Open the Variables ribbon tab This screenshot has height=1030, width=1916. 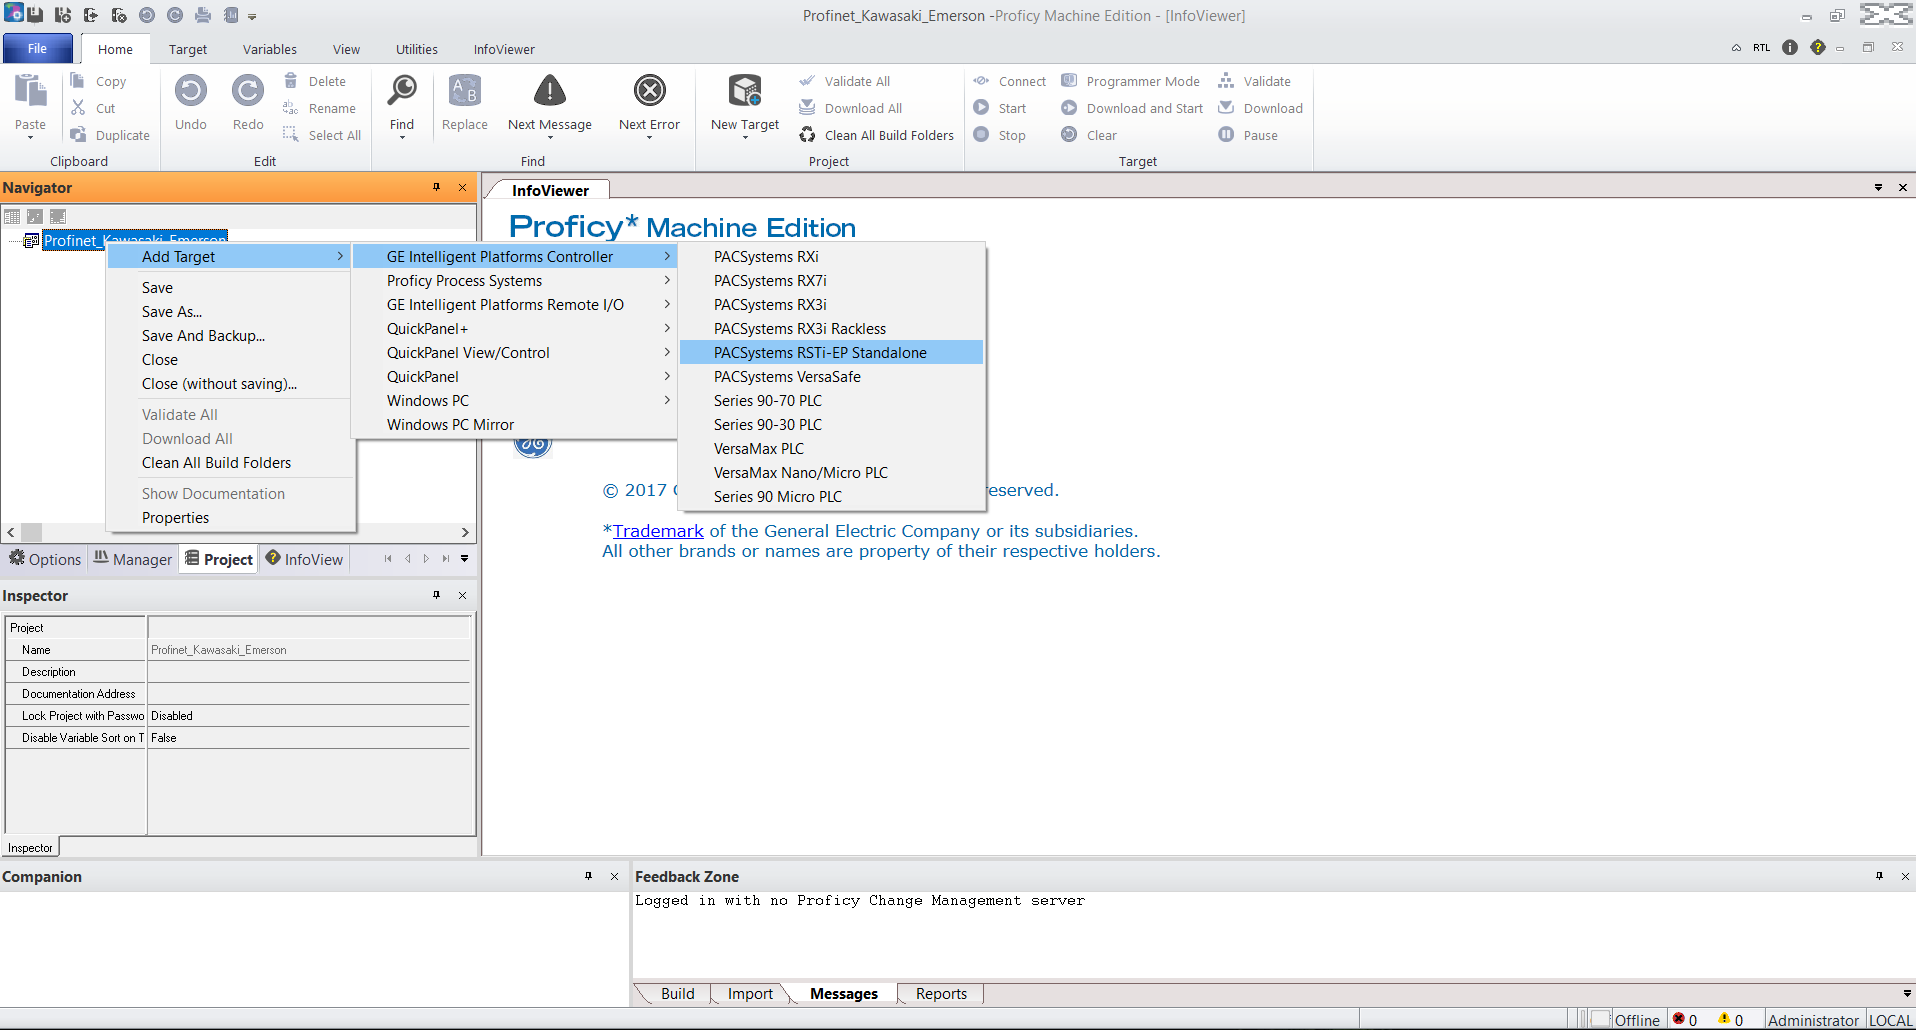pyautogui.click(x=270, y=49)
